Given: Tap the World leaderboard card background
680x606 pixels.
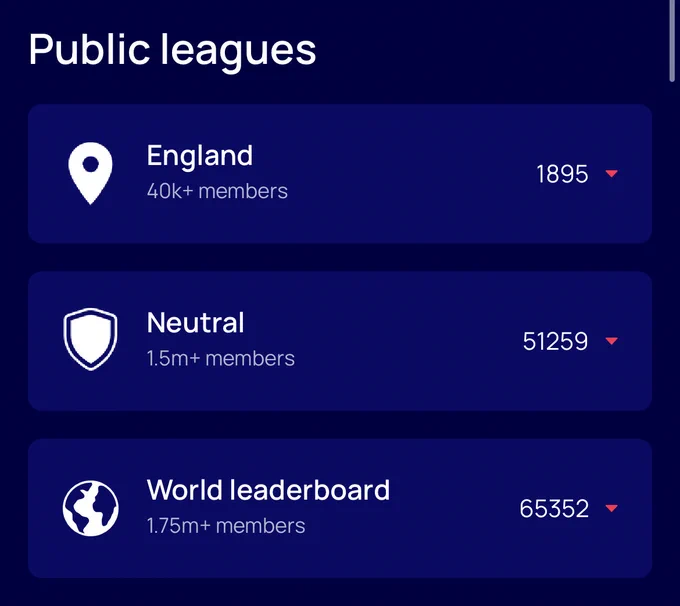Looking at the screenshot, I should click(x=340, y=508).
